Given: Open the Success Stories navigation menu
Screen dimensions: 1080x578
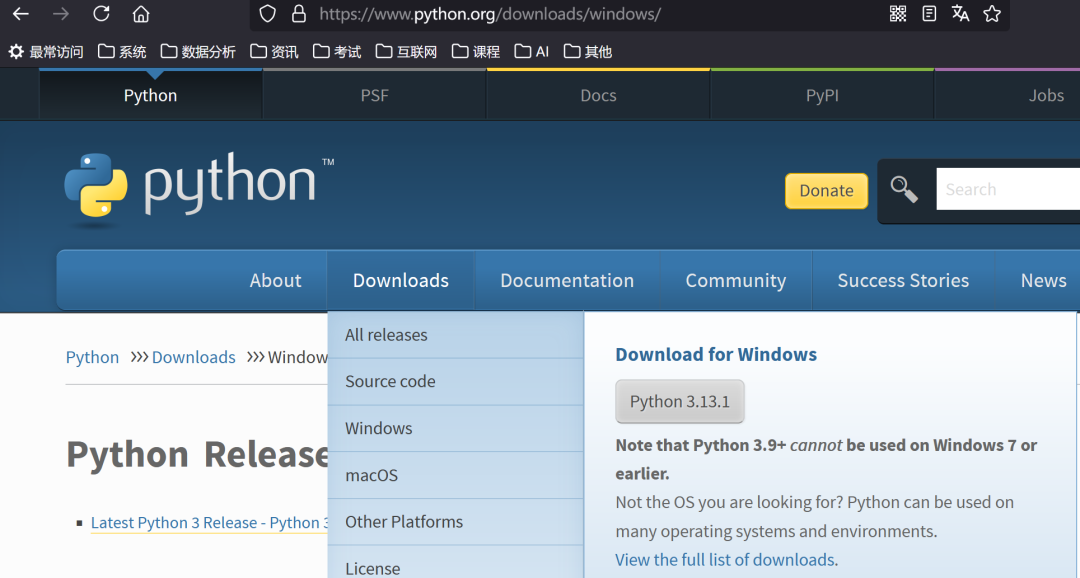Looking at the screenshot, I should (903, 280).
